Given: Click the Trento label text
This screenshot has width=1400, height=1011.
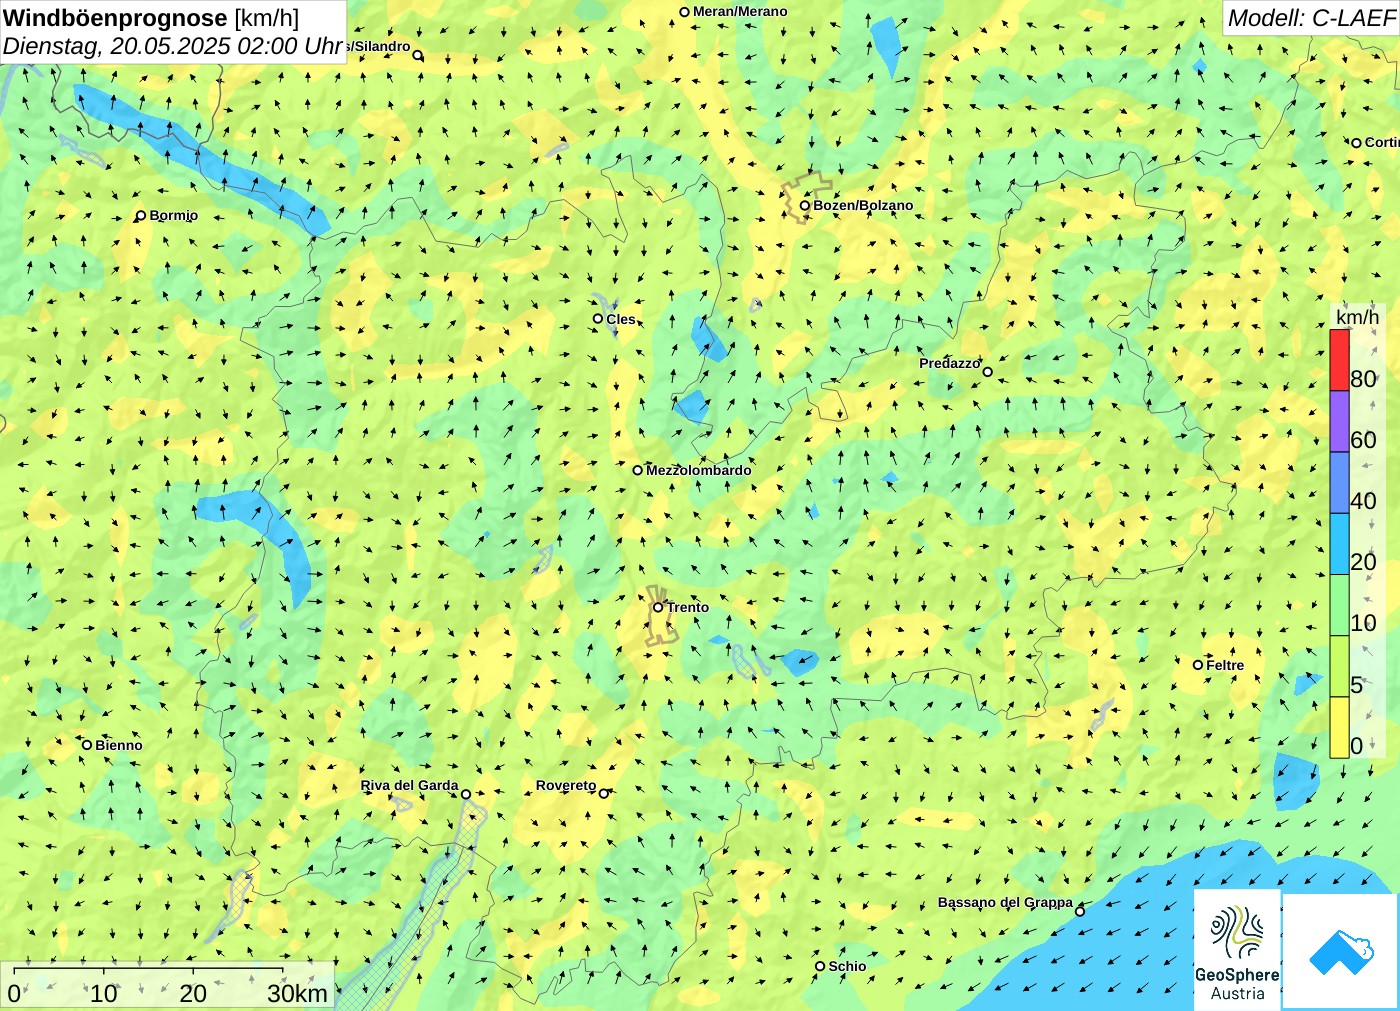Looking at the screenshot, I should 688,607.
